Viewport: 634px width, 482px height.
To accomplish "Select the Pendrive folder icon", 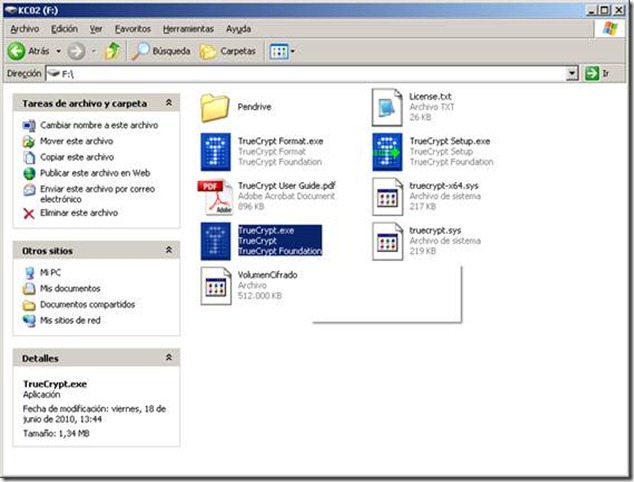I will pos(215,108).
